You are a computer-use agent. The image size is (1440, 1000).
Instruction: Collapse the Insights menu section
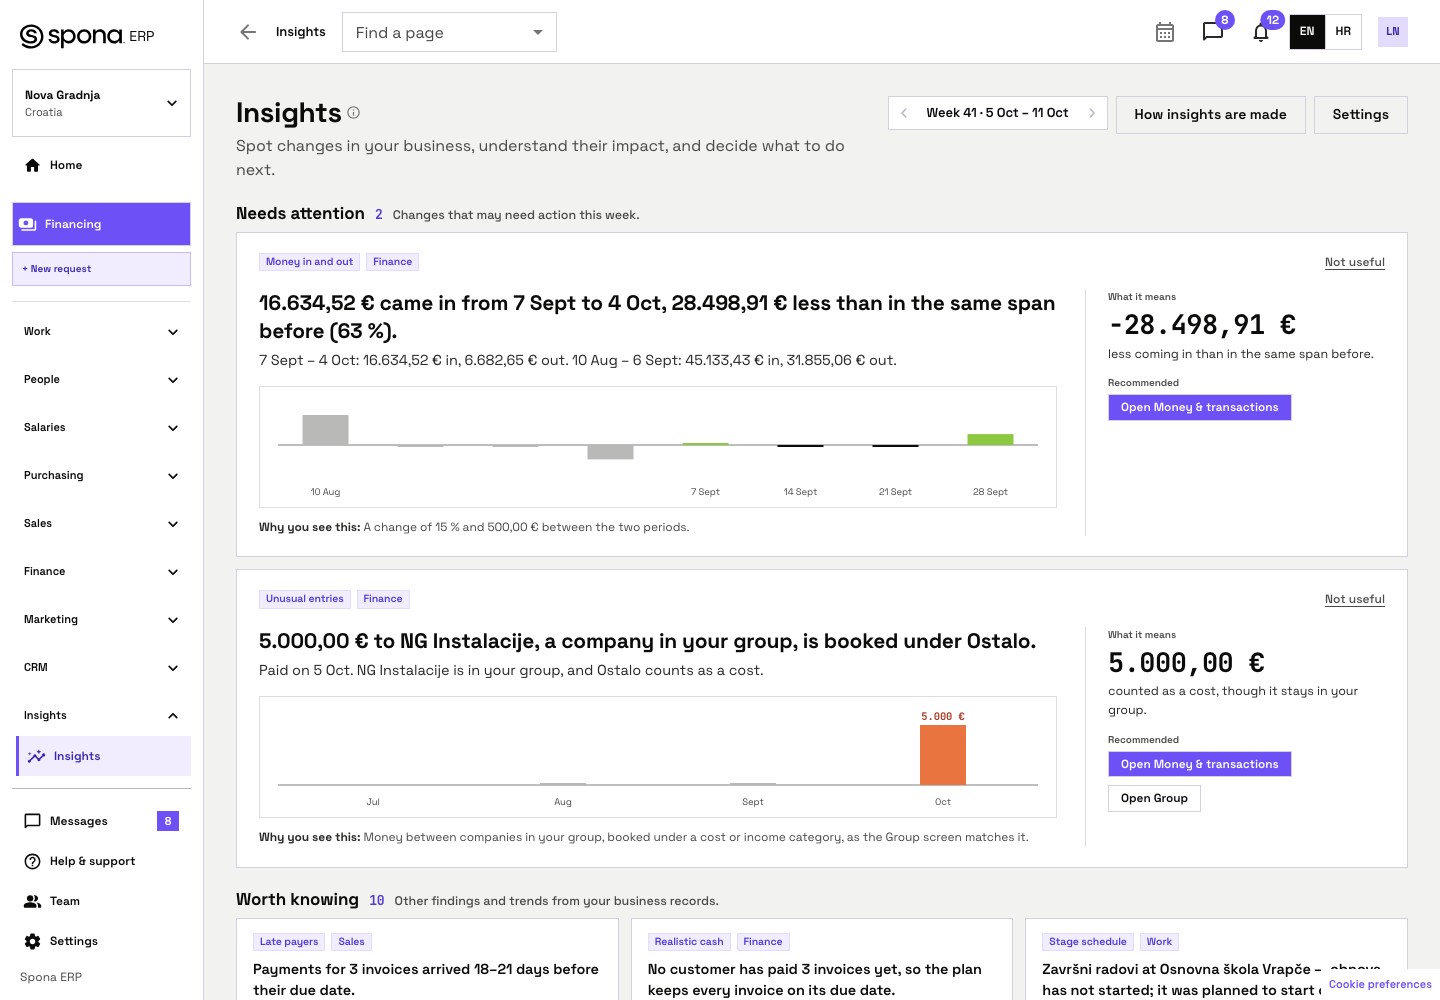pos(101,715)
